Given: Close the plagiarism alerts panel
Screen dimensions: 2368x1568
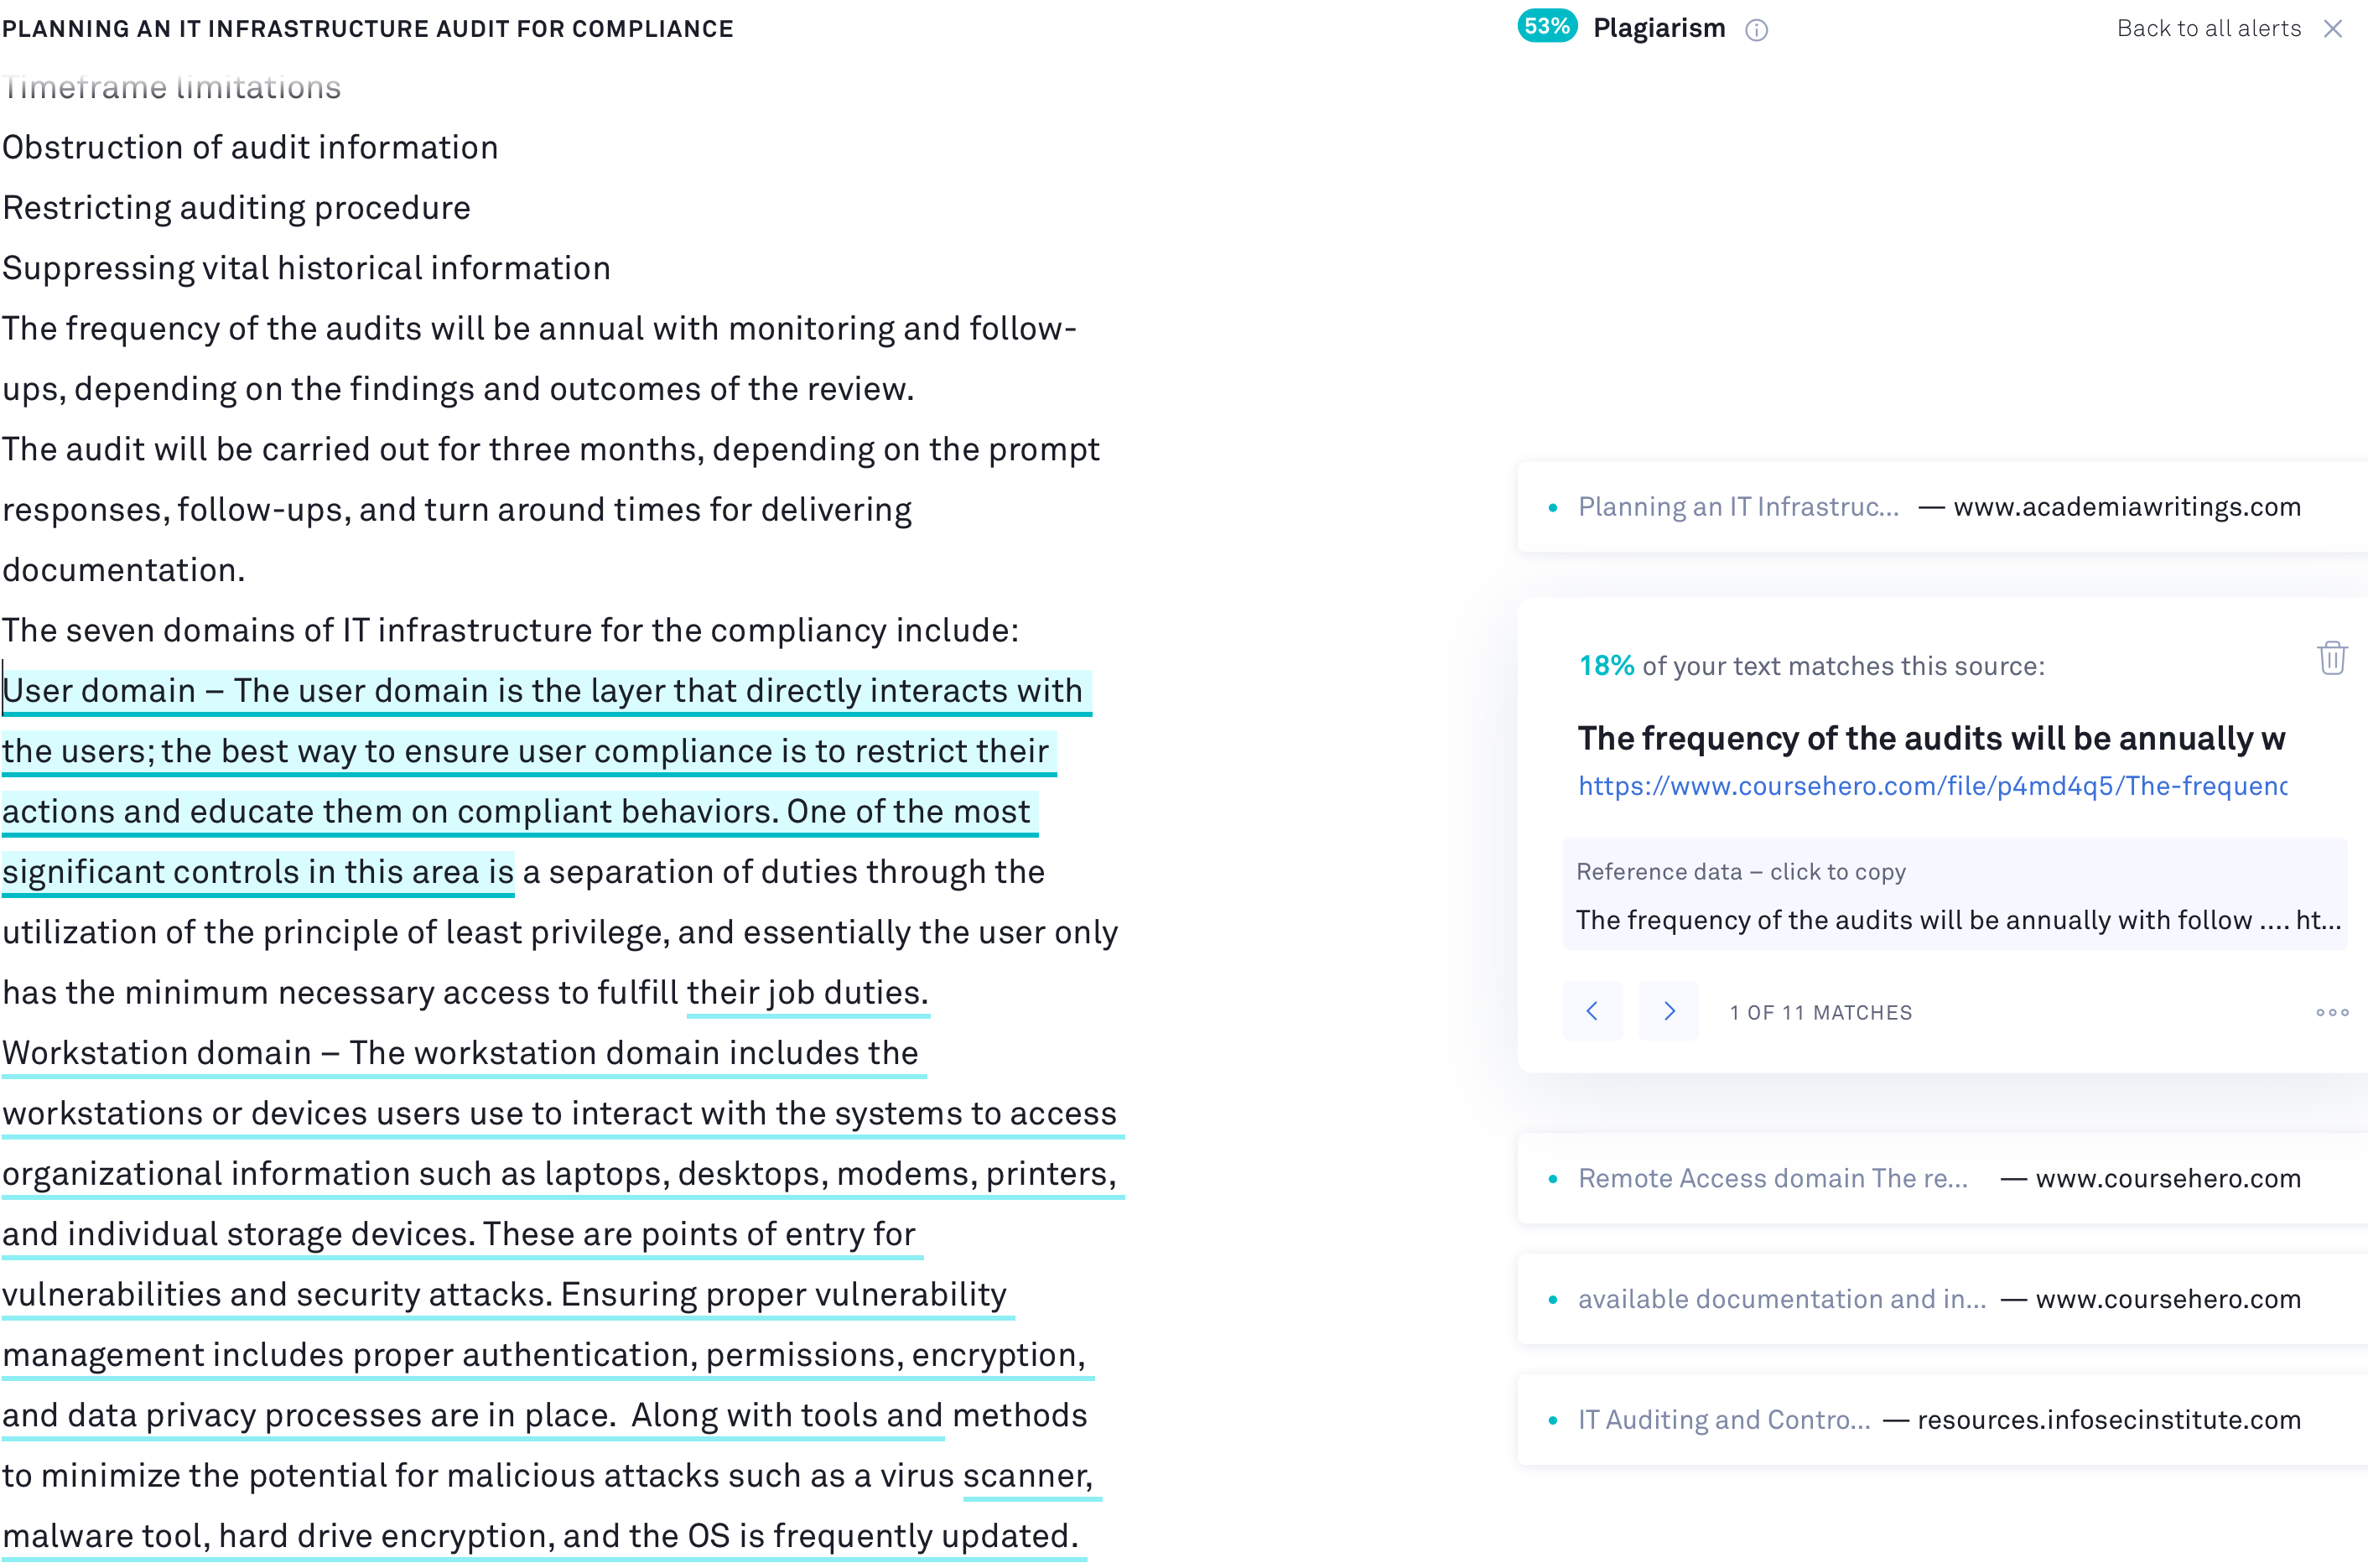Looking at the screenshot, I should (x=2333, y=29).
